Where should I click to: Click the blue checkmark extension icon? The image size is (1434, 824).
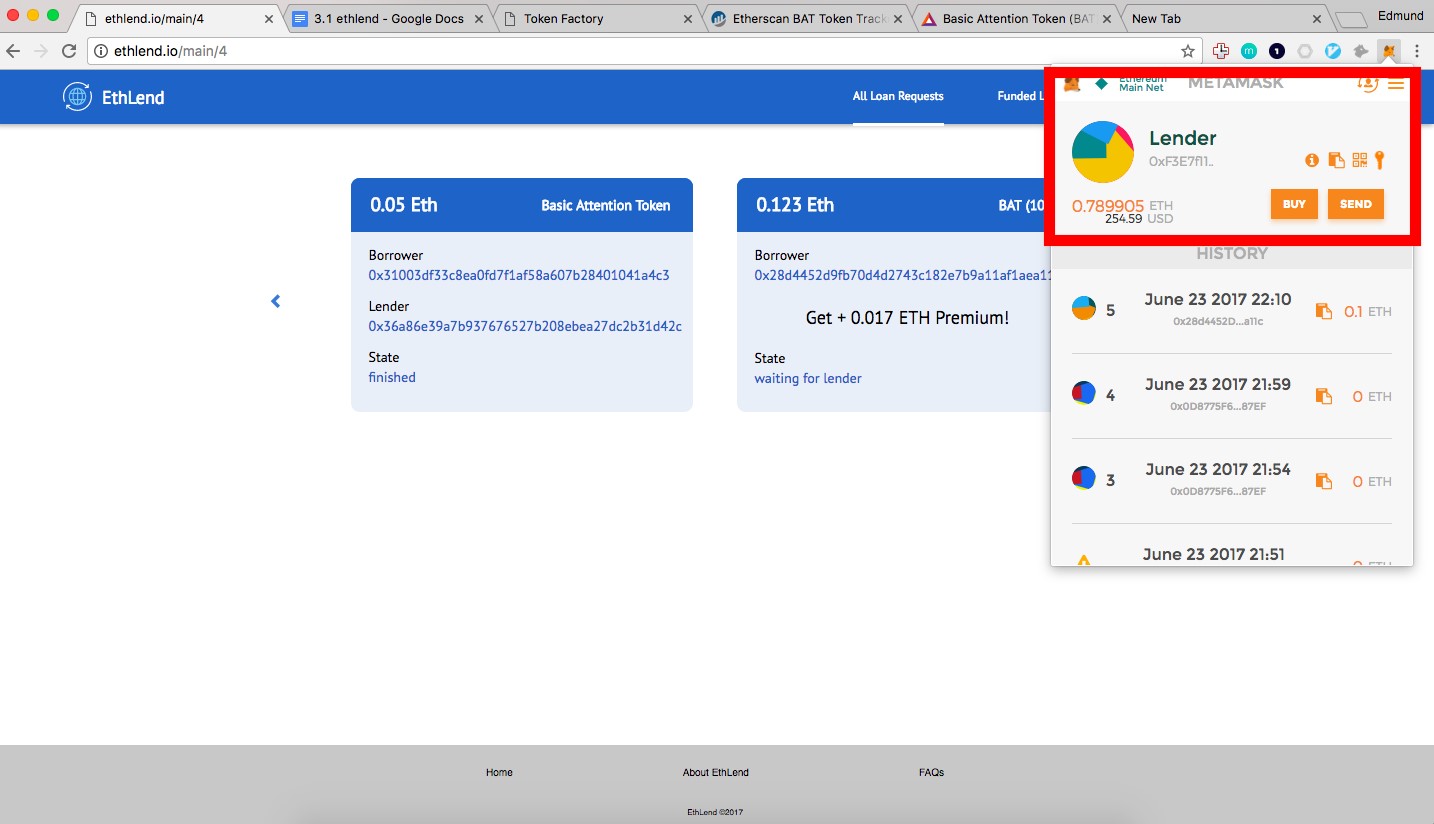point(1333,51)
